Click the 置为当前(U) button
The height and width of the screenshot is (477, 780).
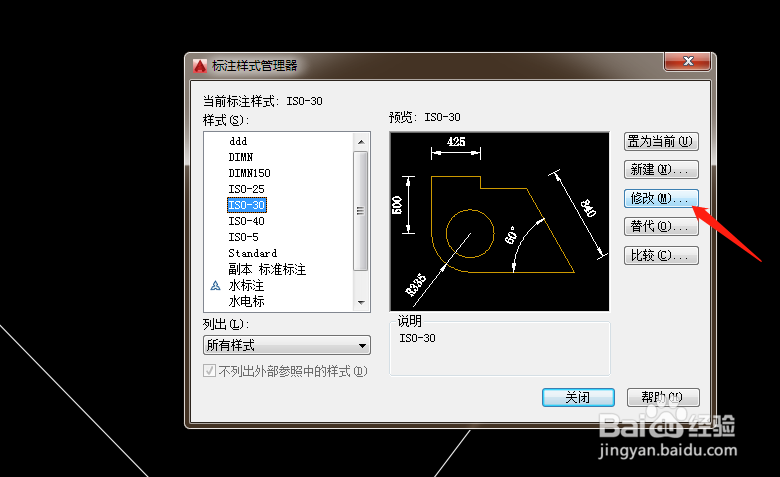(661, 142)
